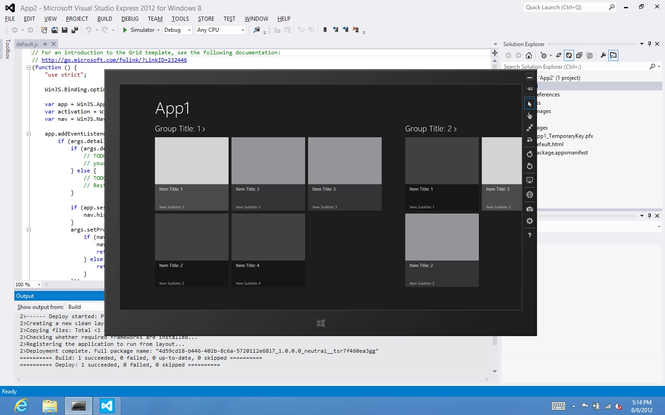Screen dimensions: 665x415
Task: Click the Refresh icon in Solution Explorer
Action: pyautogui.click(x=569, y=56)
